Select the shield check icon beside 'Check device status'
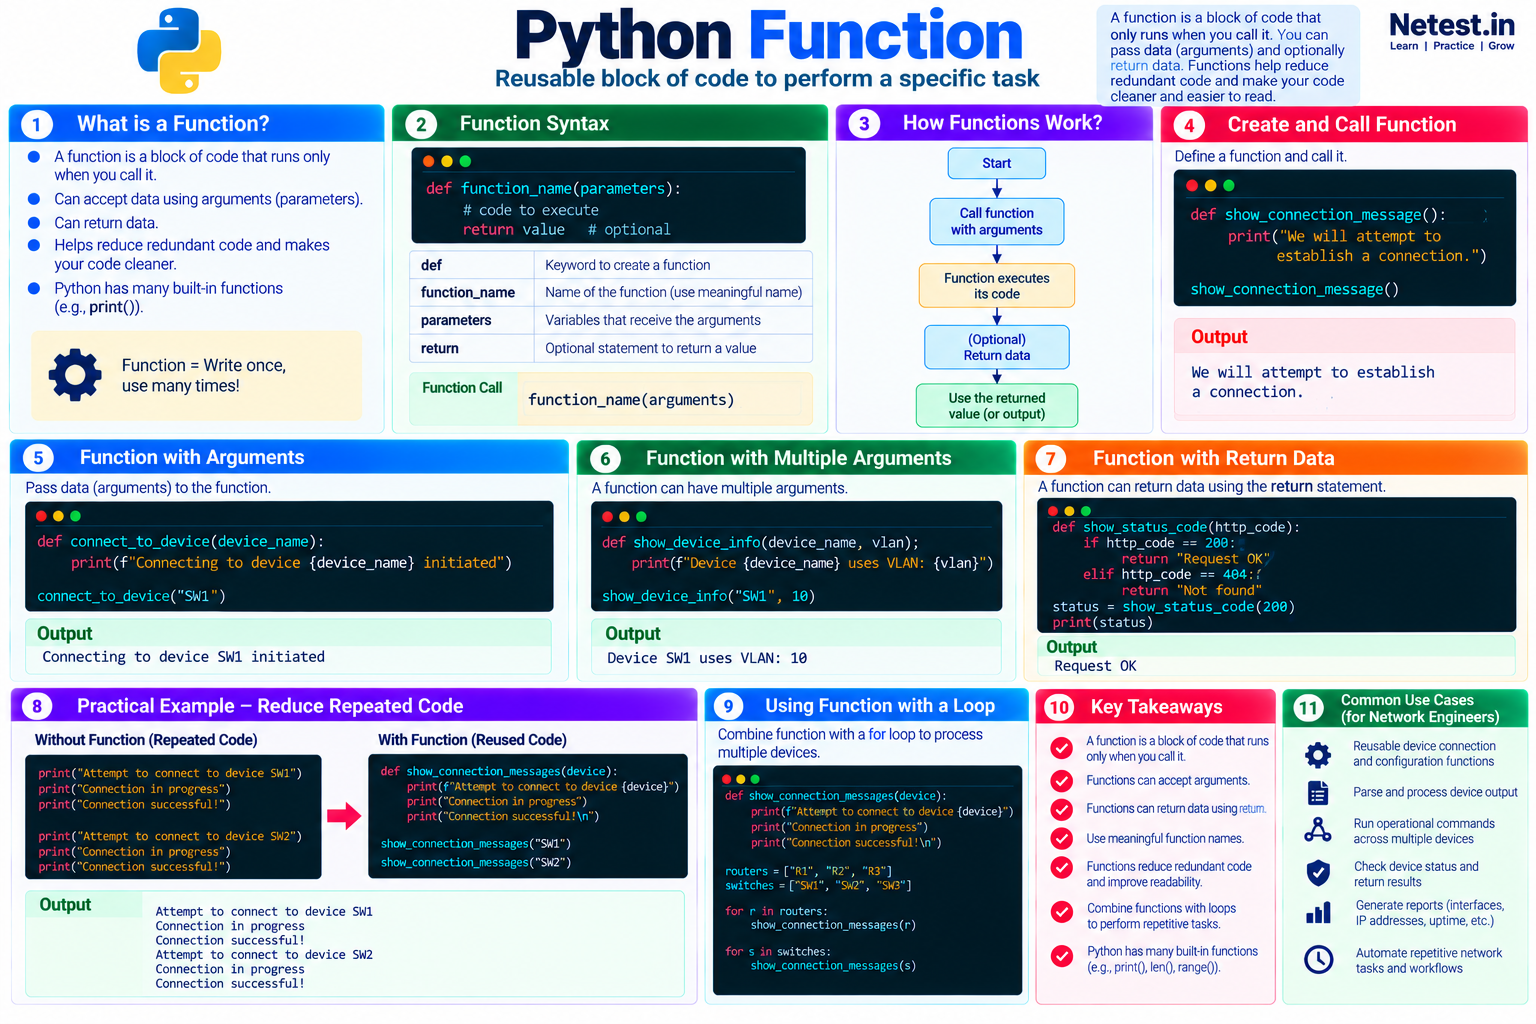 (1318, 873)
